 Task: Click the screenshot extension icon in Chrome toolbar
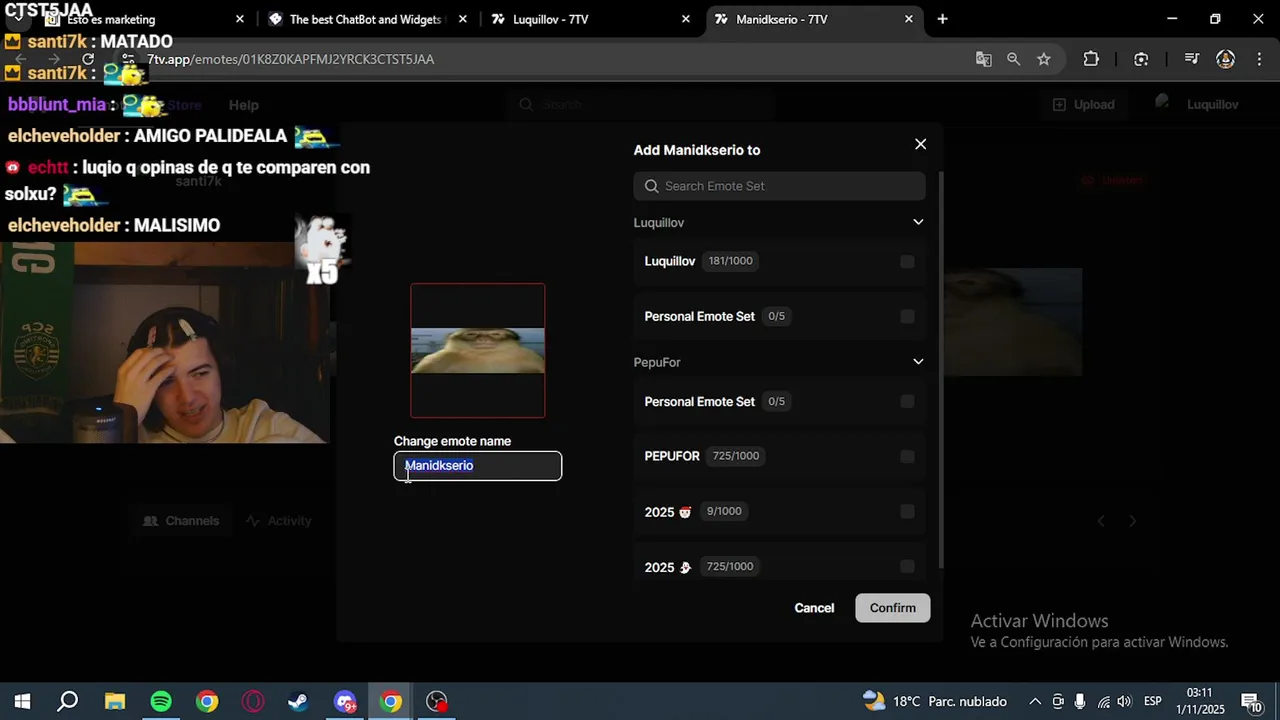pos(1141,59)
